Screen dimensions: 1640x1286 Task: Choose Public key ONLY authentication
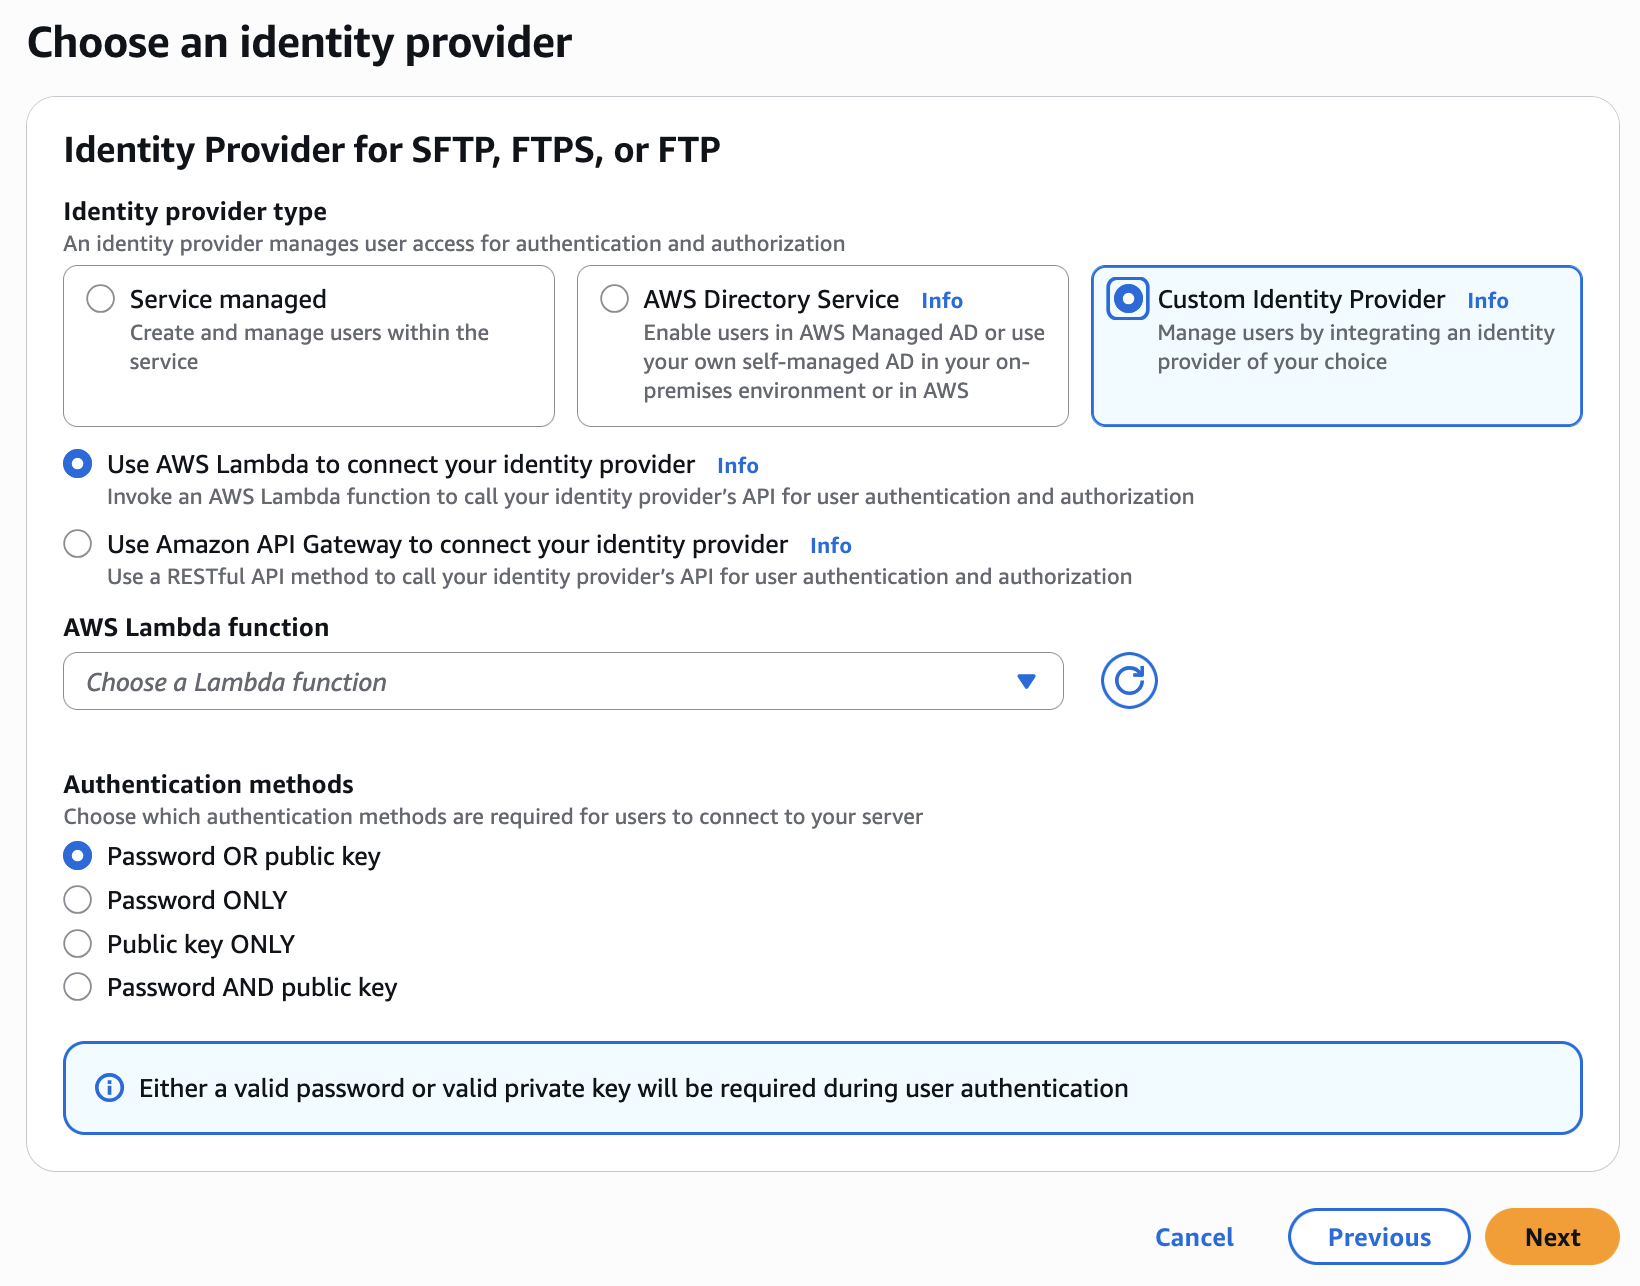(x=78, y=944)
